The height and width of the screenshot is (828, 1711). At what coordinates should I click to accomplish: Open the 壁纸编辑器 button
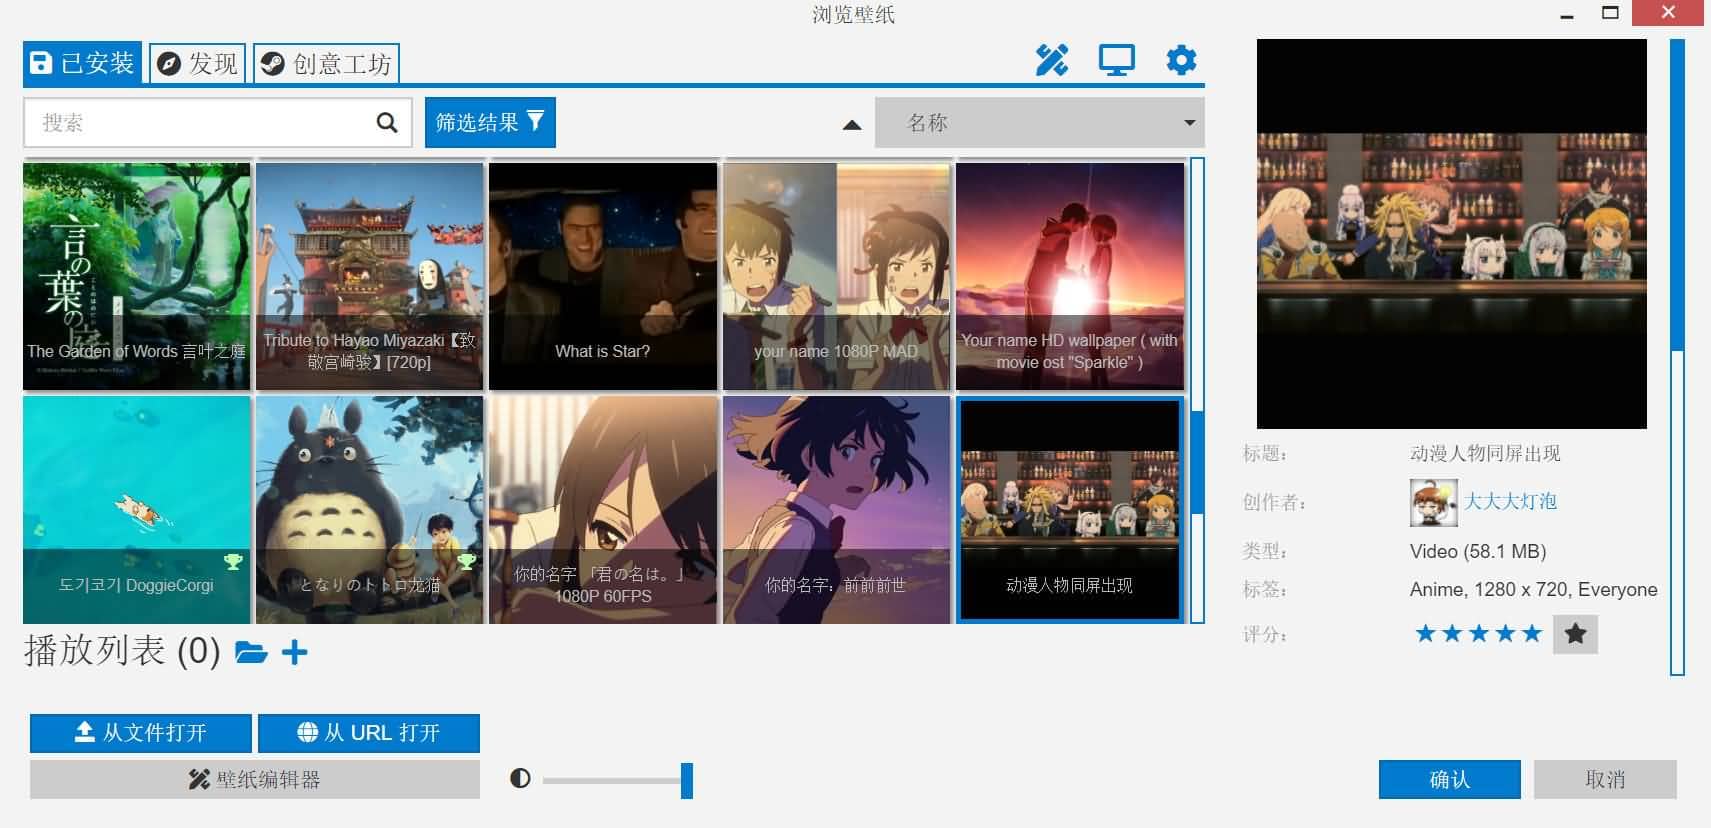[x=255, y=780]
